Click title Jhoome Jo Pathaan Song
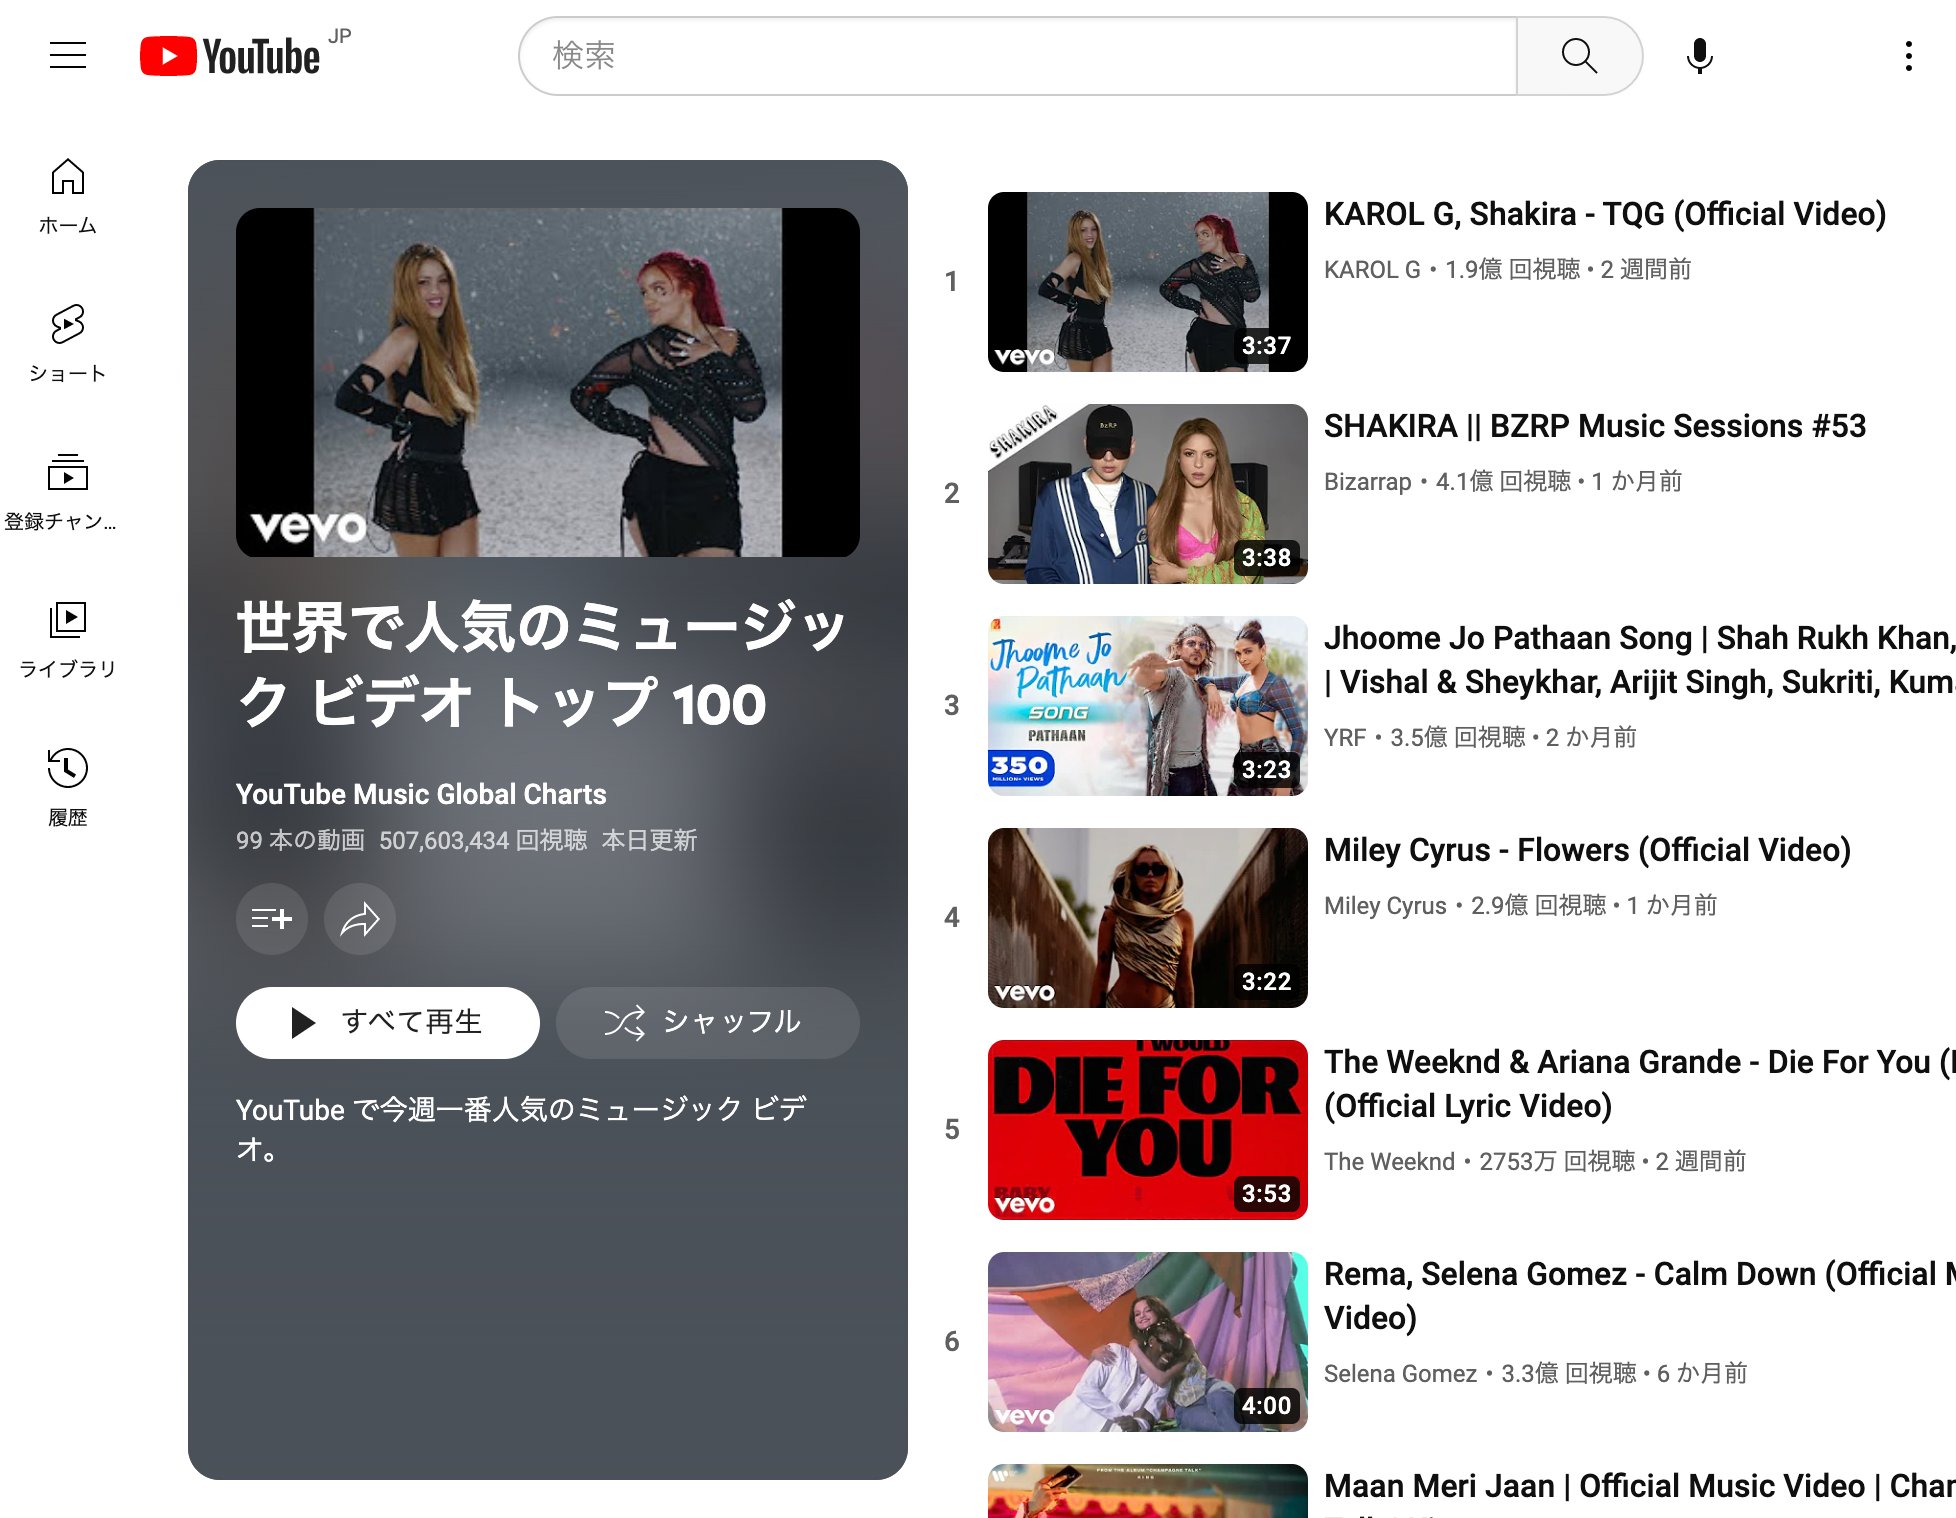 pos(1639,660)
